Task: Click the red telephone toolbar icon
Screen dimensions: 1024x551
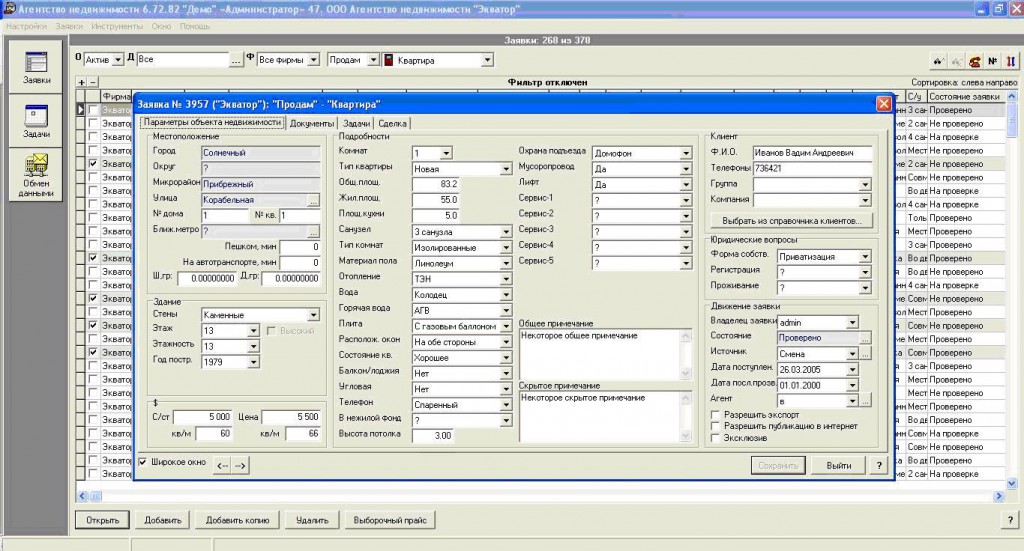Action: (973, 60)
